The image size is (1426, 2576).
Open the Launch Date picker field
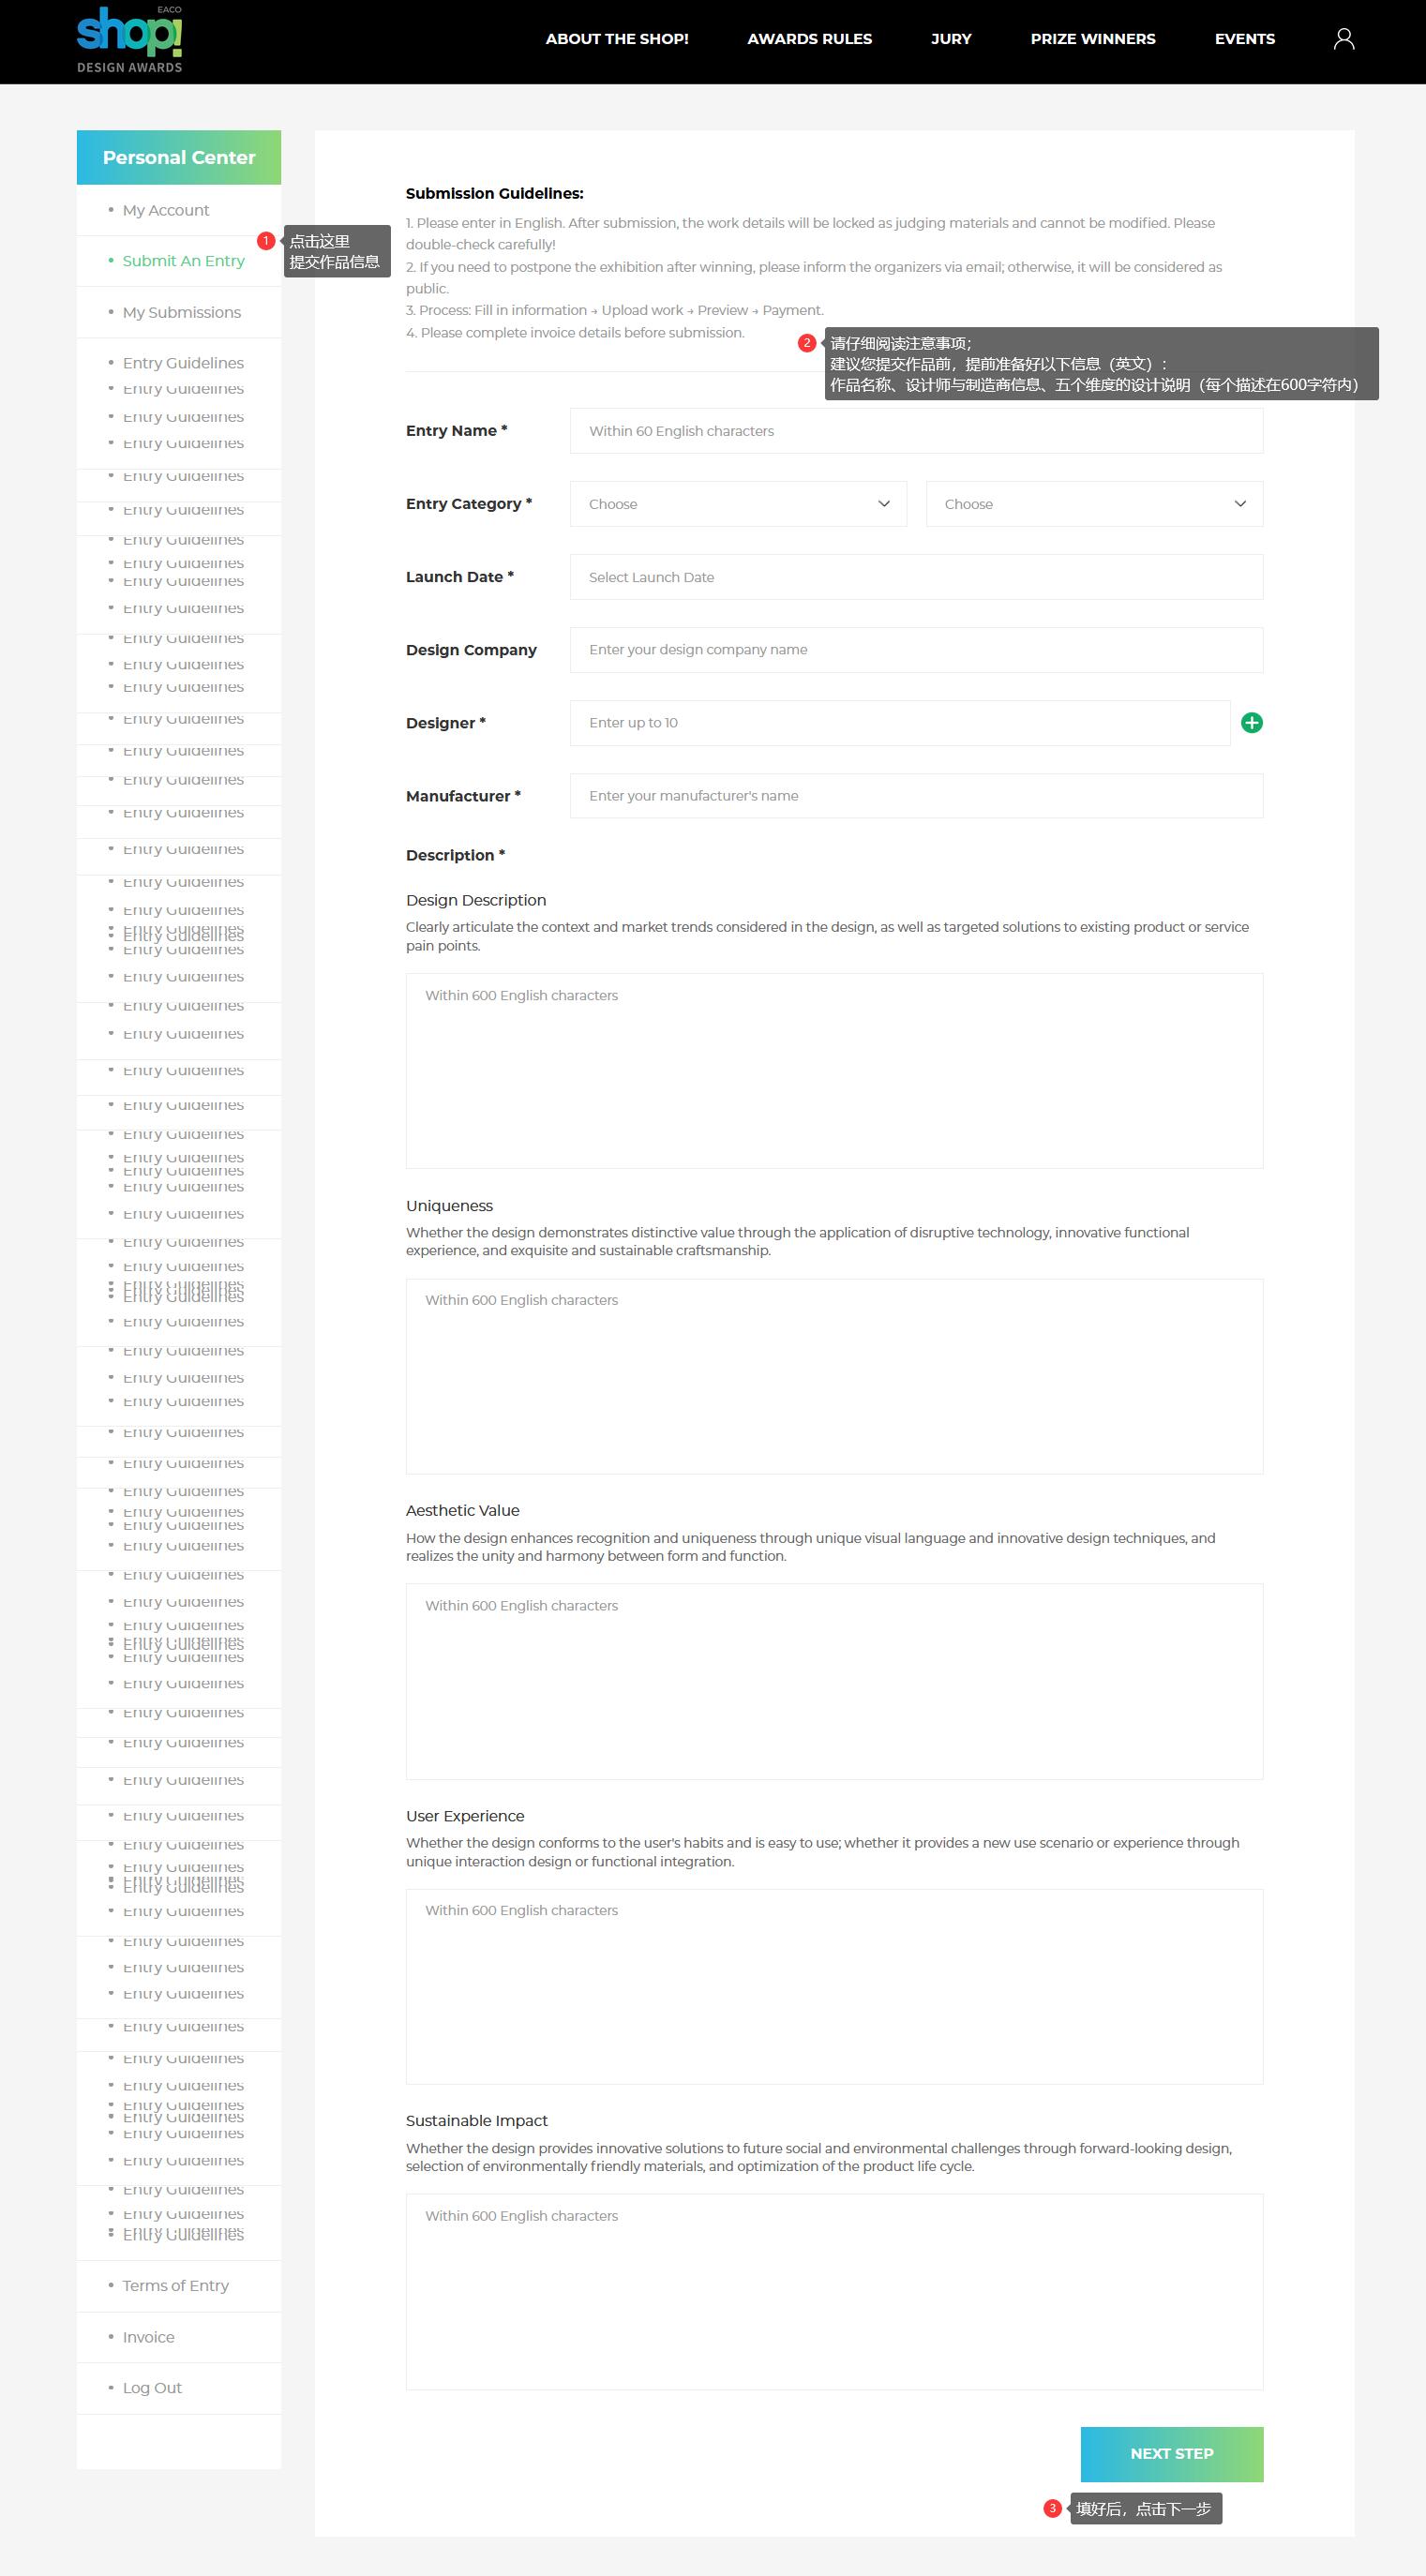coord(916,577)
